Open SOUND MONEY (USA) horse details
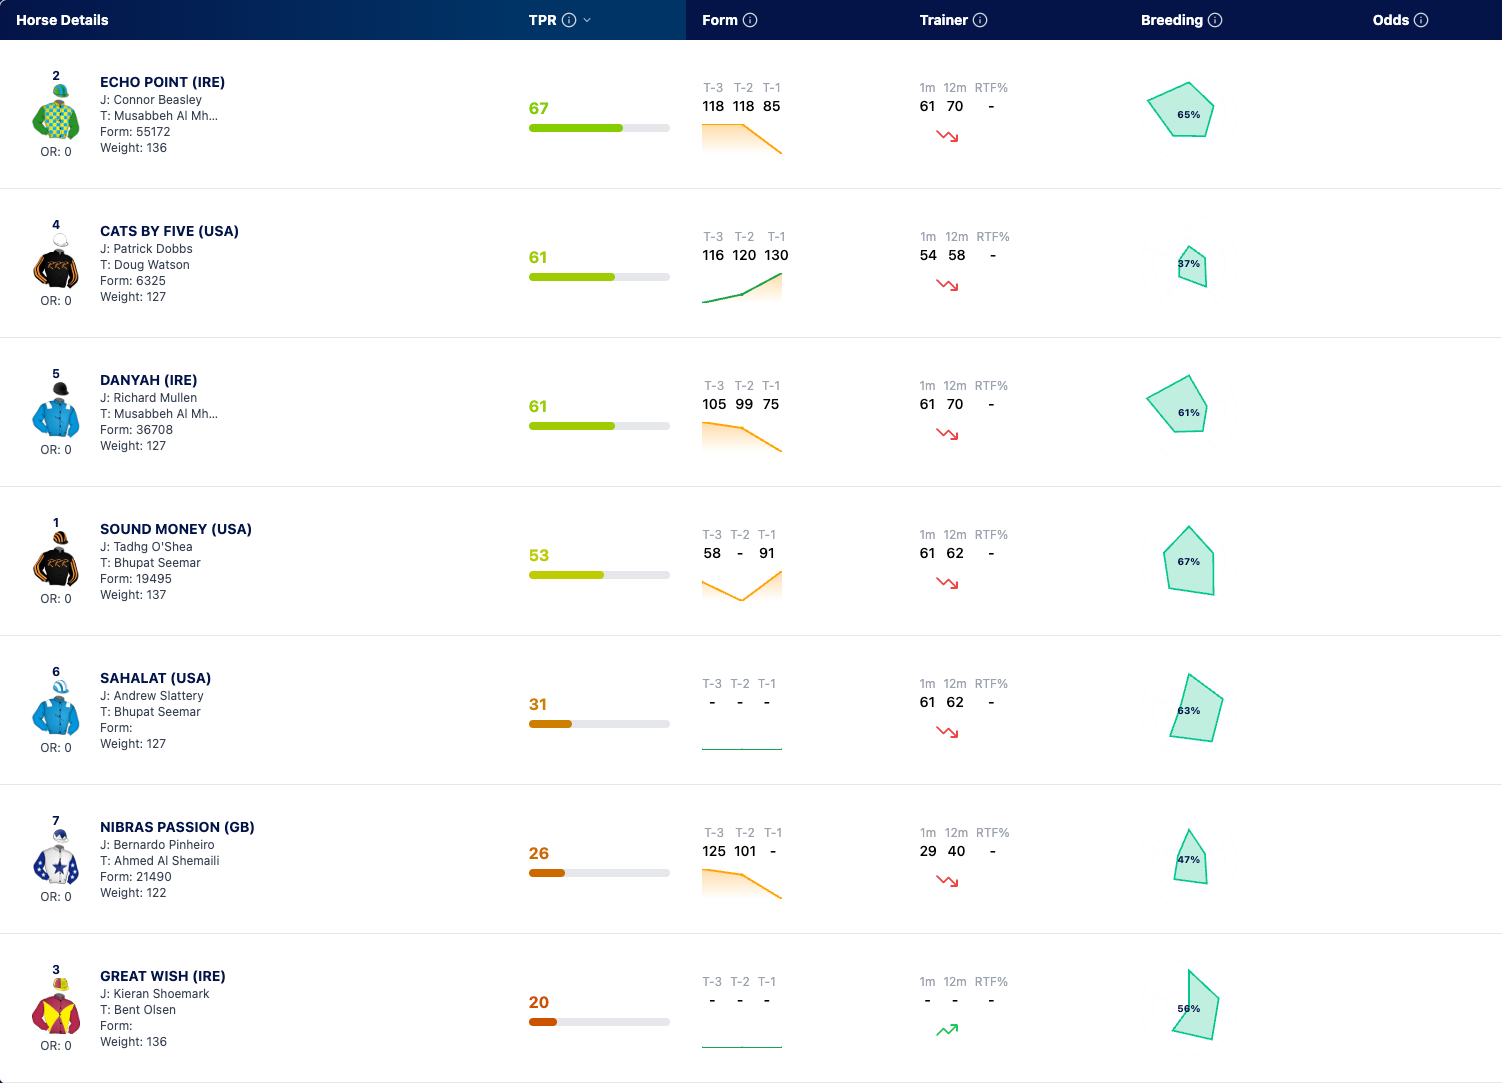This screenshot has height=1083, width=1502. tap(176, 529)
